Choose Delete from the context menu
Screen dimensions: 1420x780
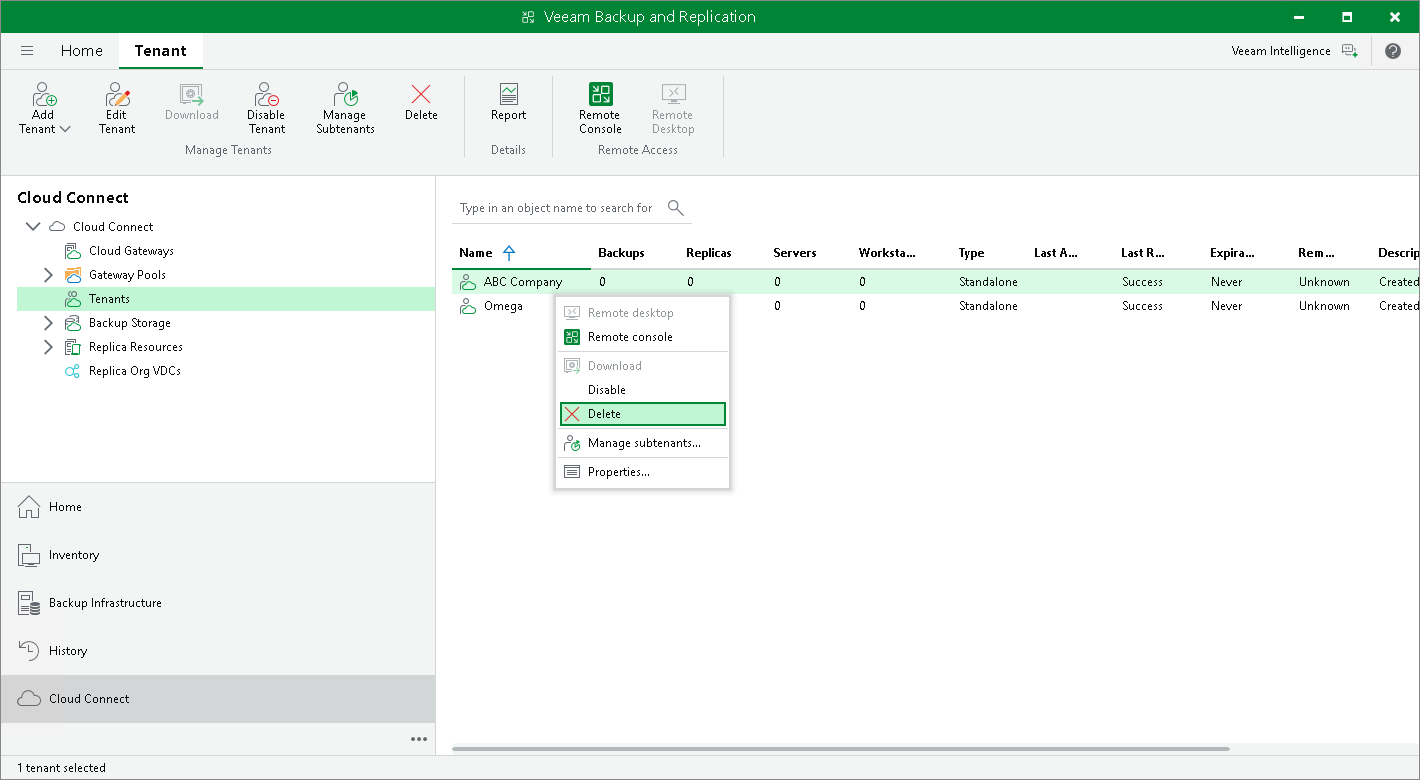point(643,414)
